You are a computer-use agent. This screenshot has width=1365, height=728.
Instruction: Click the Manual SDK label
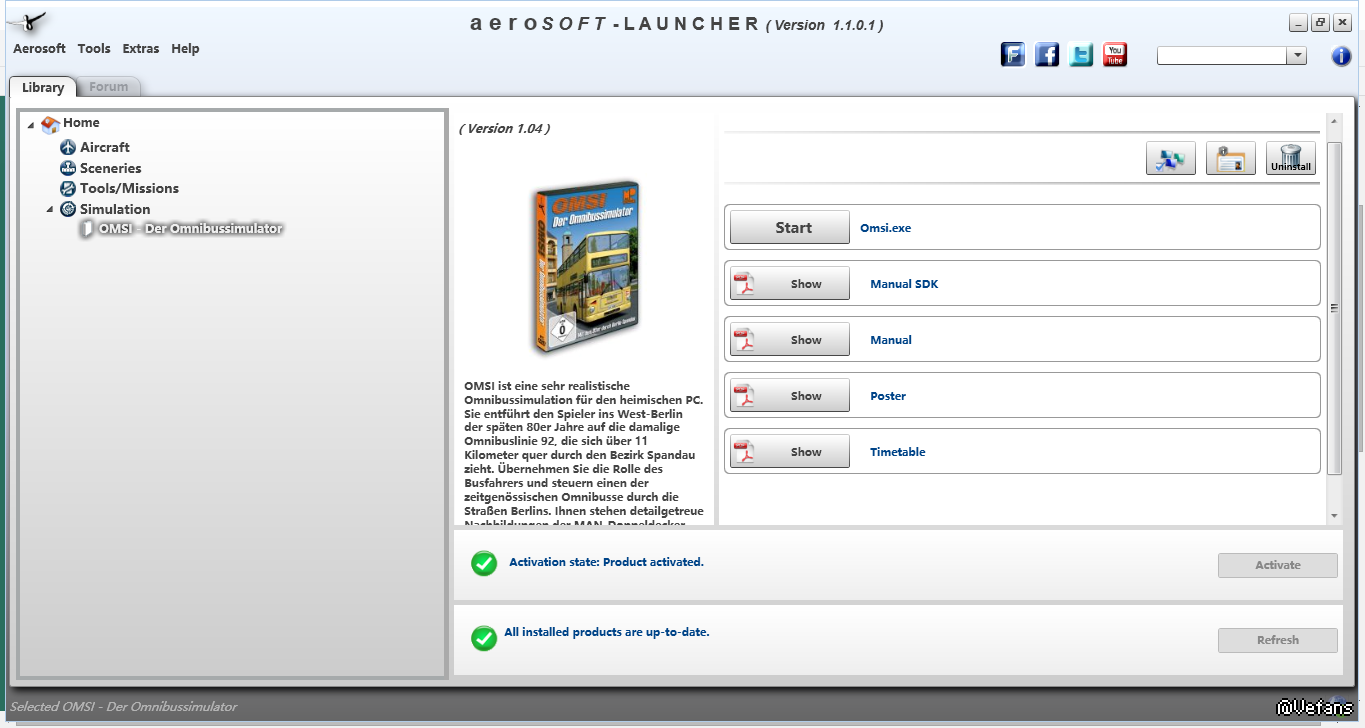tap(904, 284)
